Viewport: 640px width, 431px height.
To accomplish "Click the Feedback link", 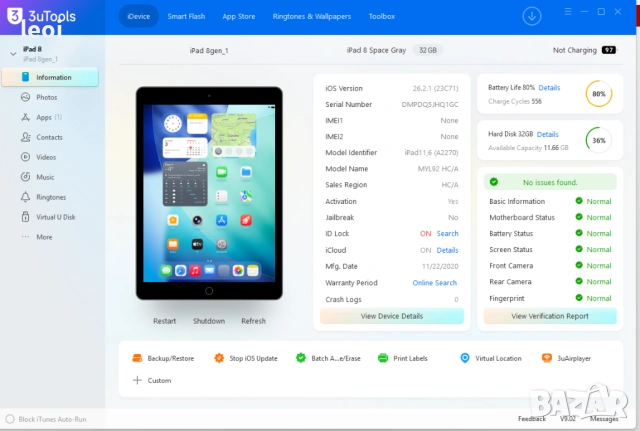I will pos(532,419).
